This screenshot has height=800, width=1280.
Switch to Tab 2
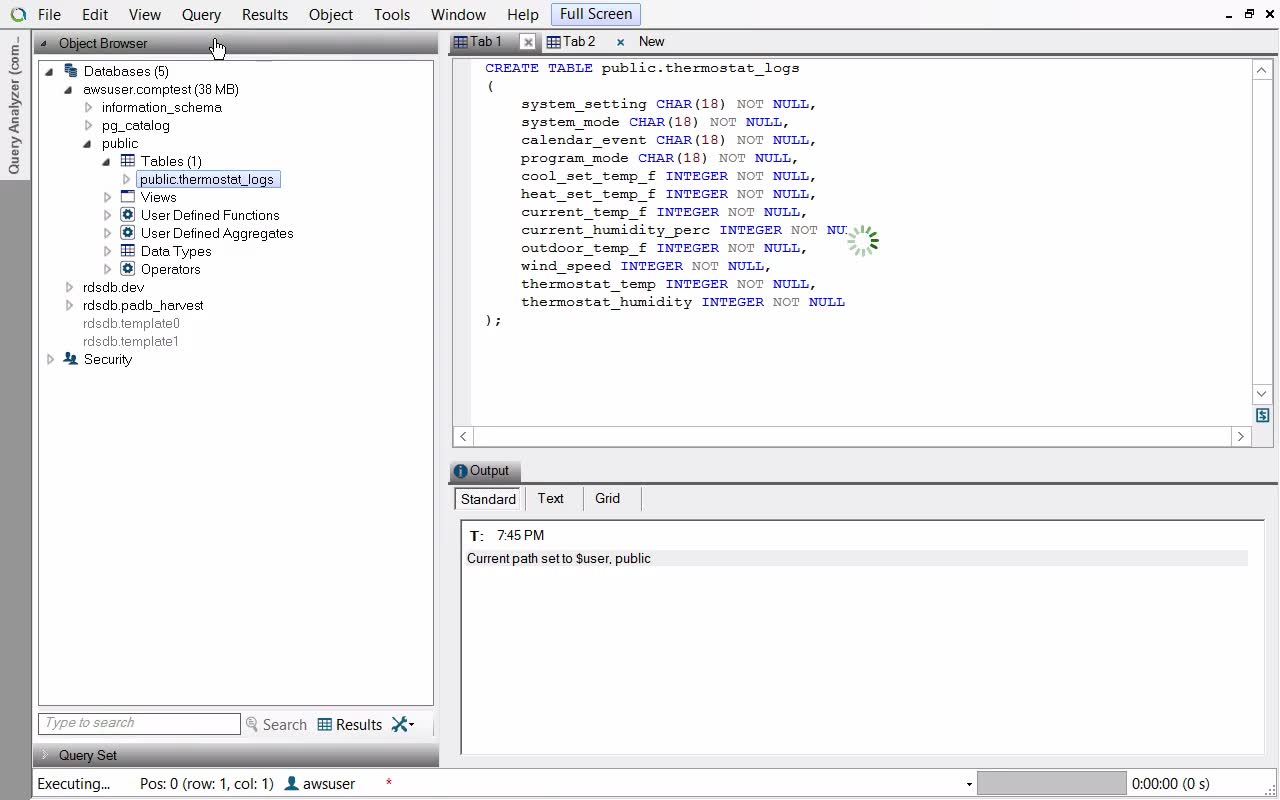(571, 42)
